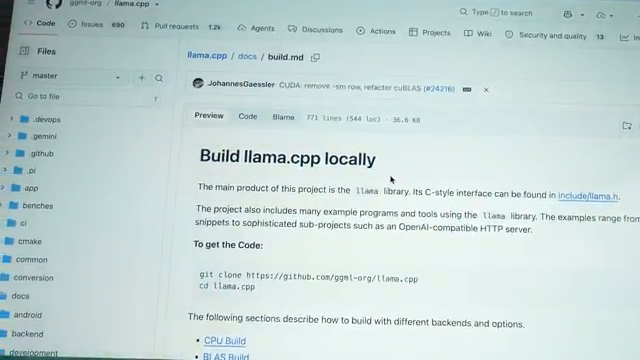Click the add file plus icon

(x=142, y=78)
